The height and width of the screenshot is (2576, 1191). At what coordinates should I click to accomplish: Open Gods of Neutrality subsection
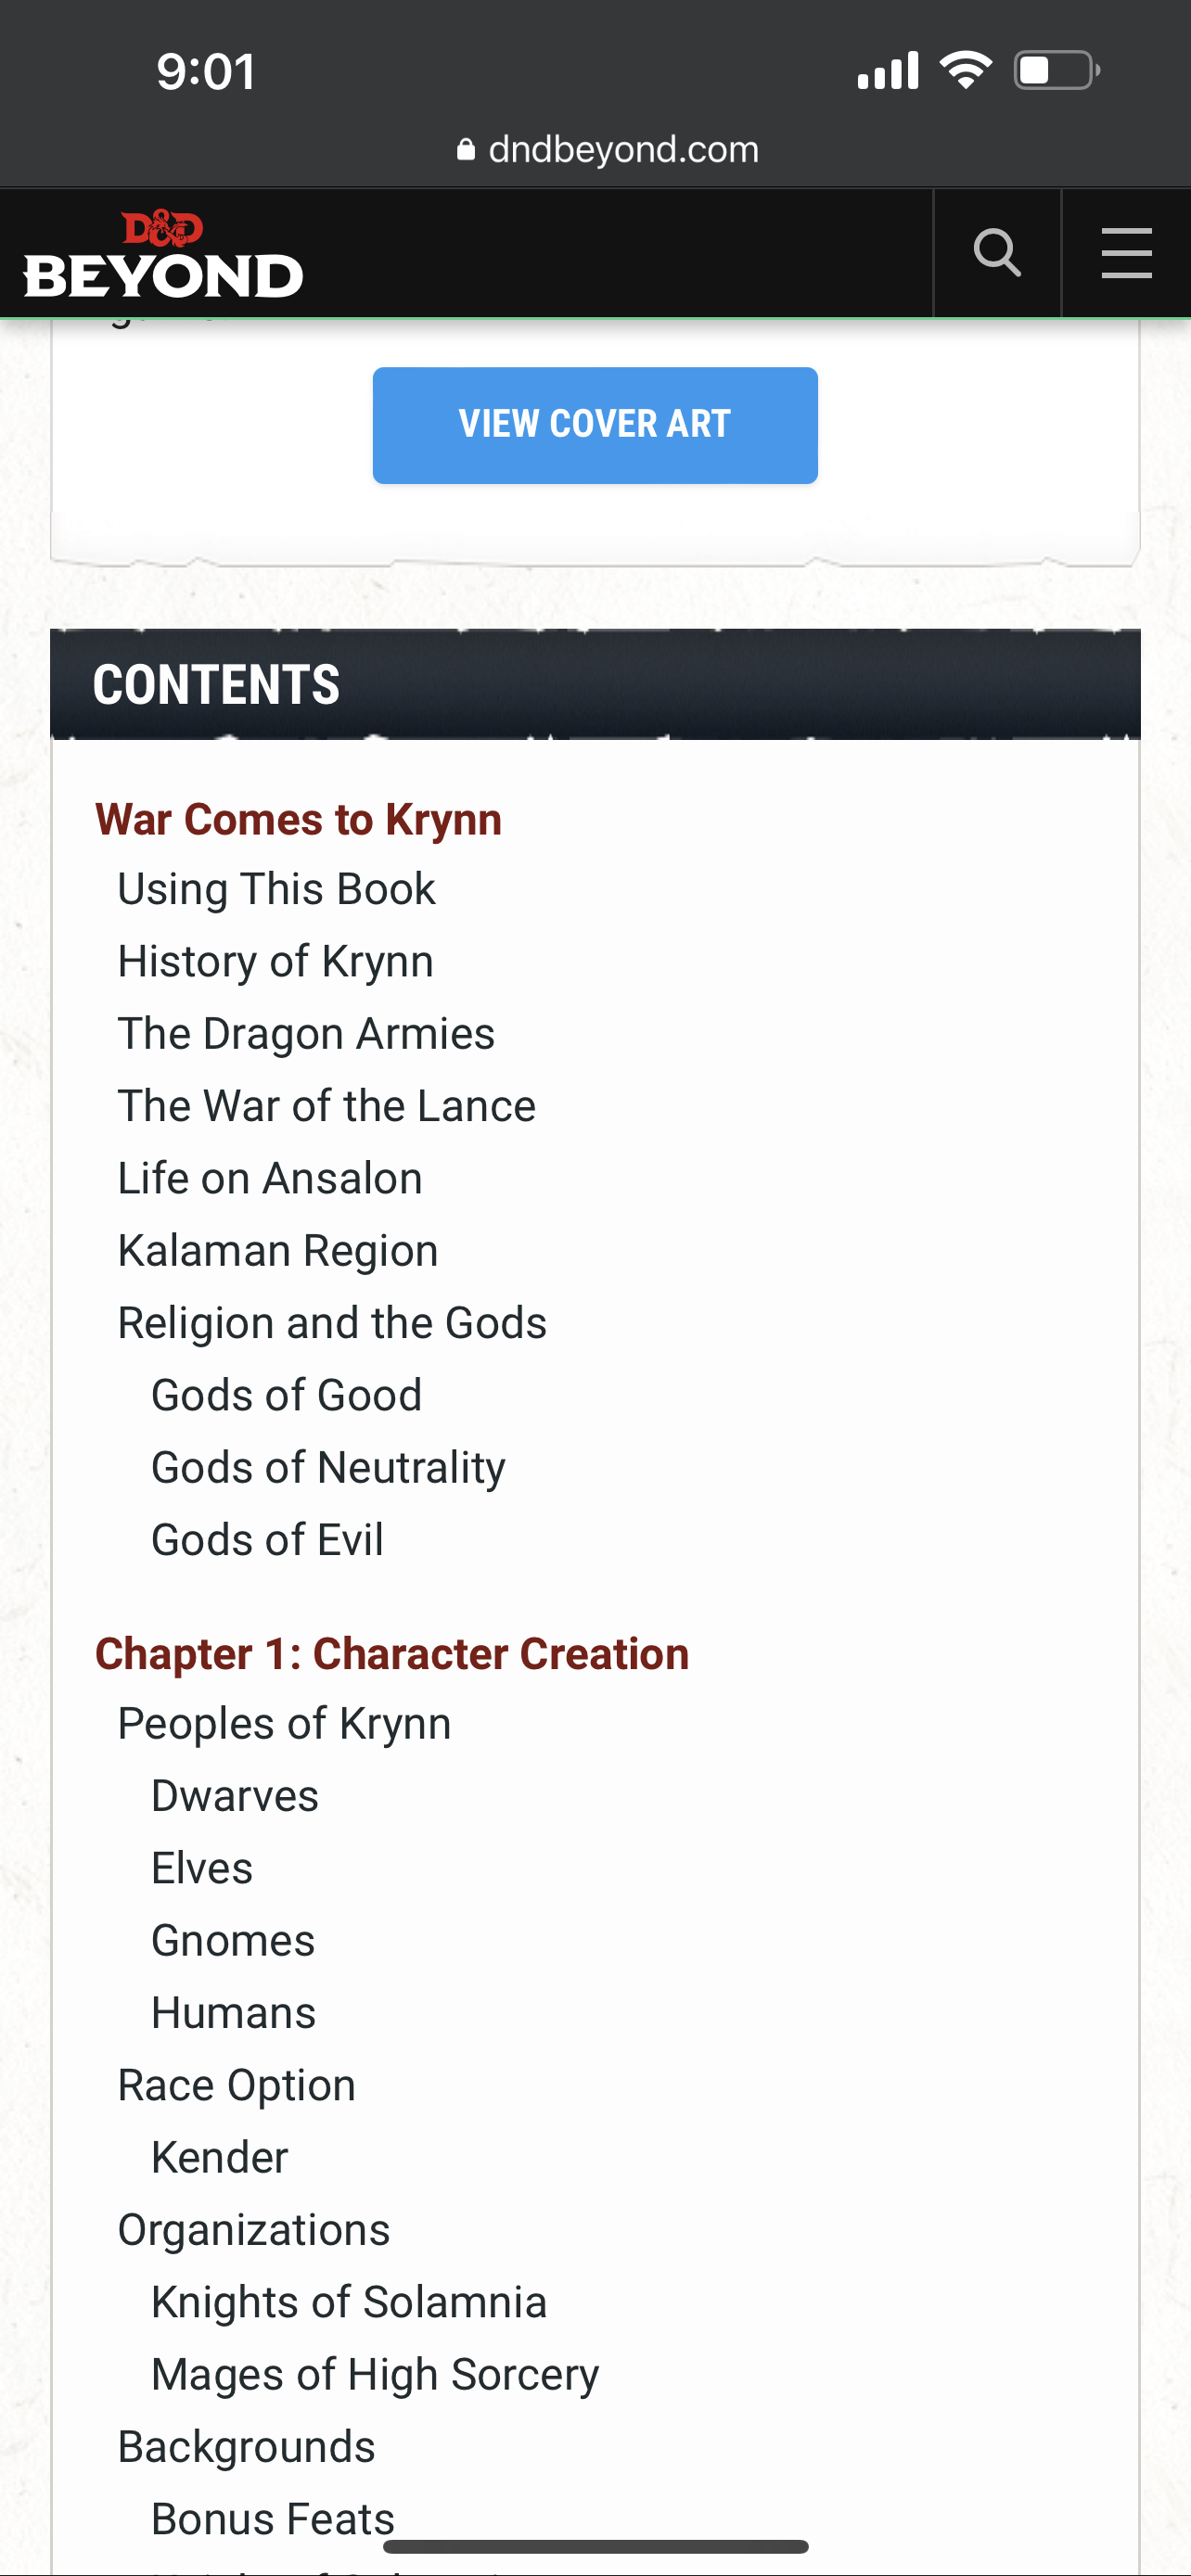(x=328, y=1467)
